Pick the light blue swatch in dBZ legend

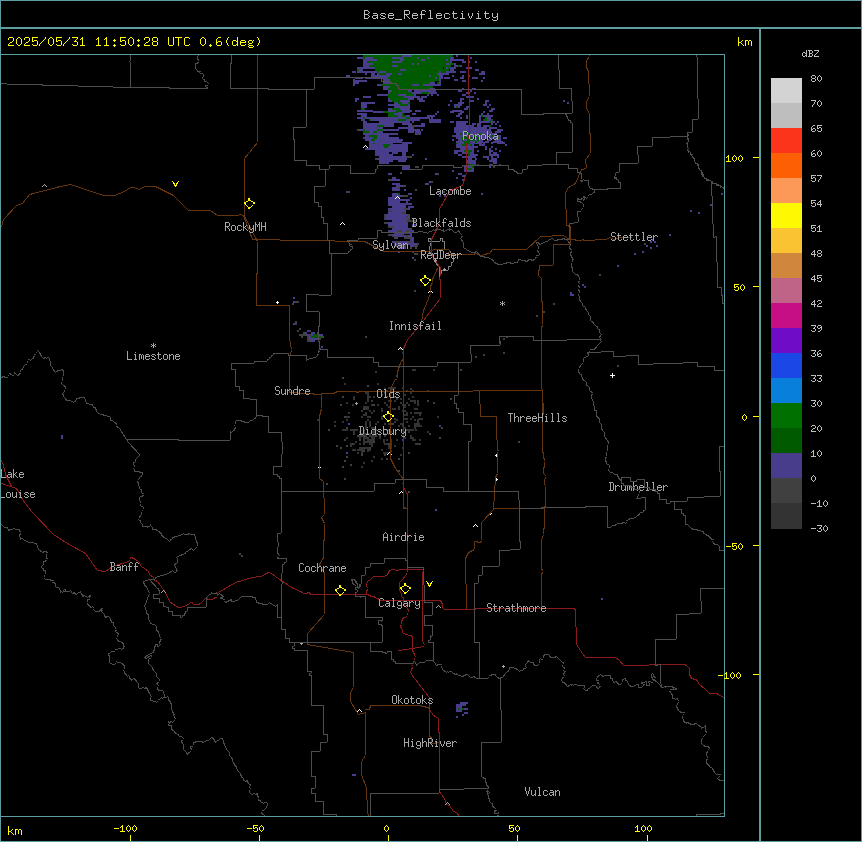coord(786,390)
